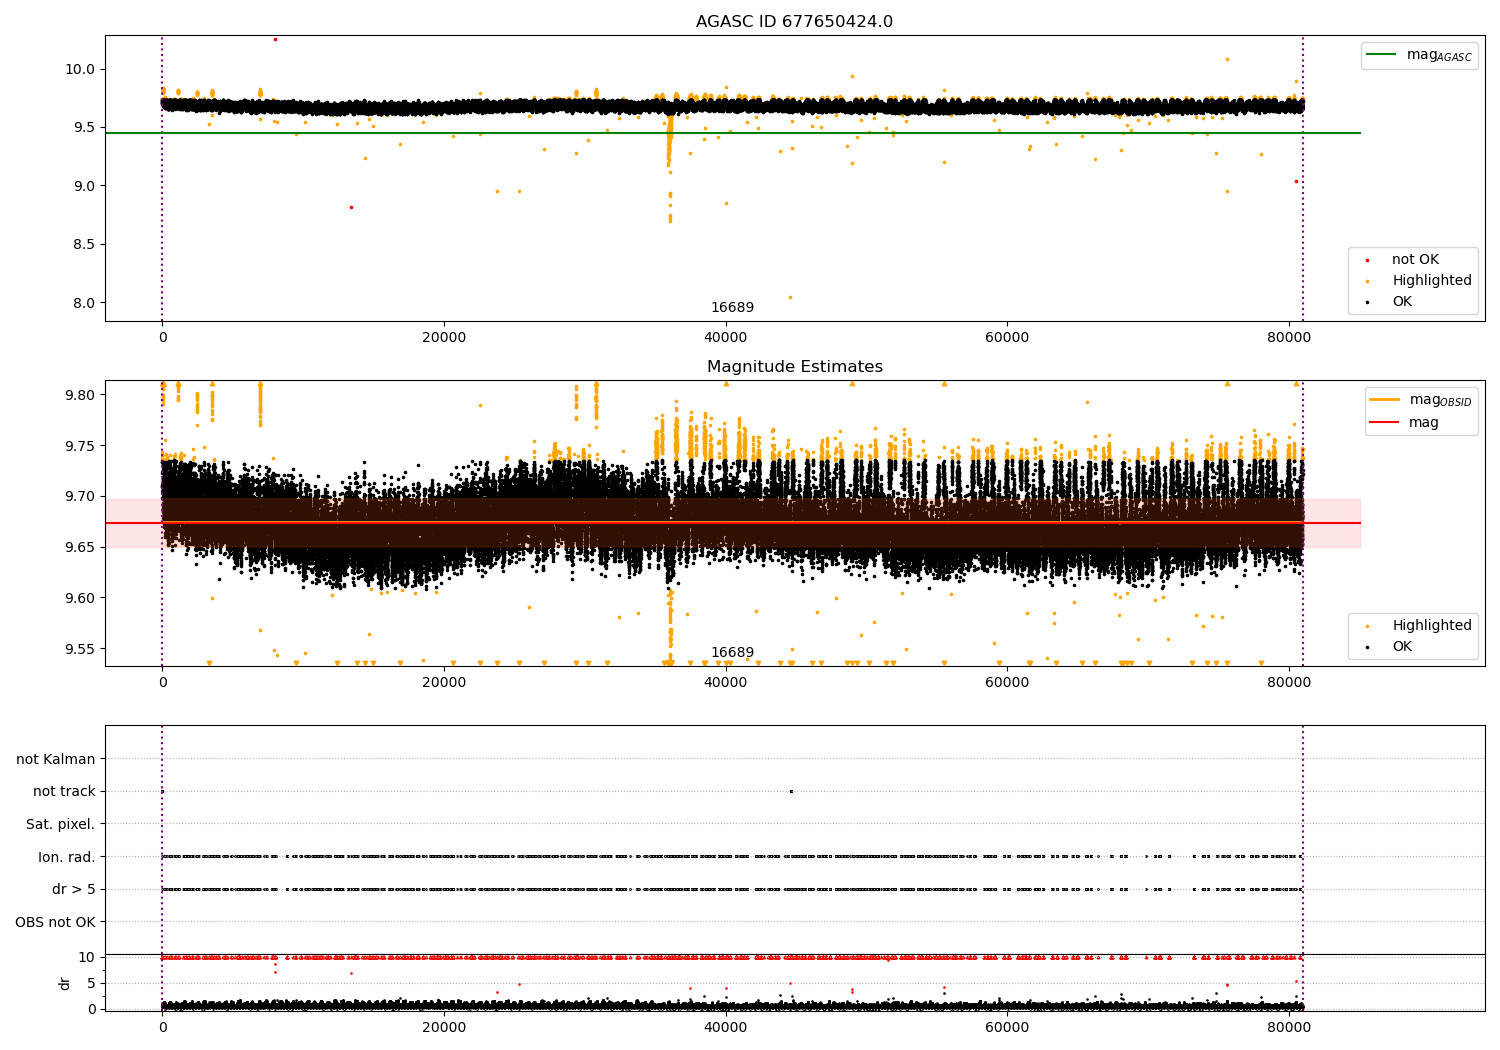Click the 'Magnitude Estimates' title
Image resolution: width=1500 pixels, height=1050 pixels.
coord(794,367)
